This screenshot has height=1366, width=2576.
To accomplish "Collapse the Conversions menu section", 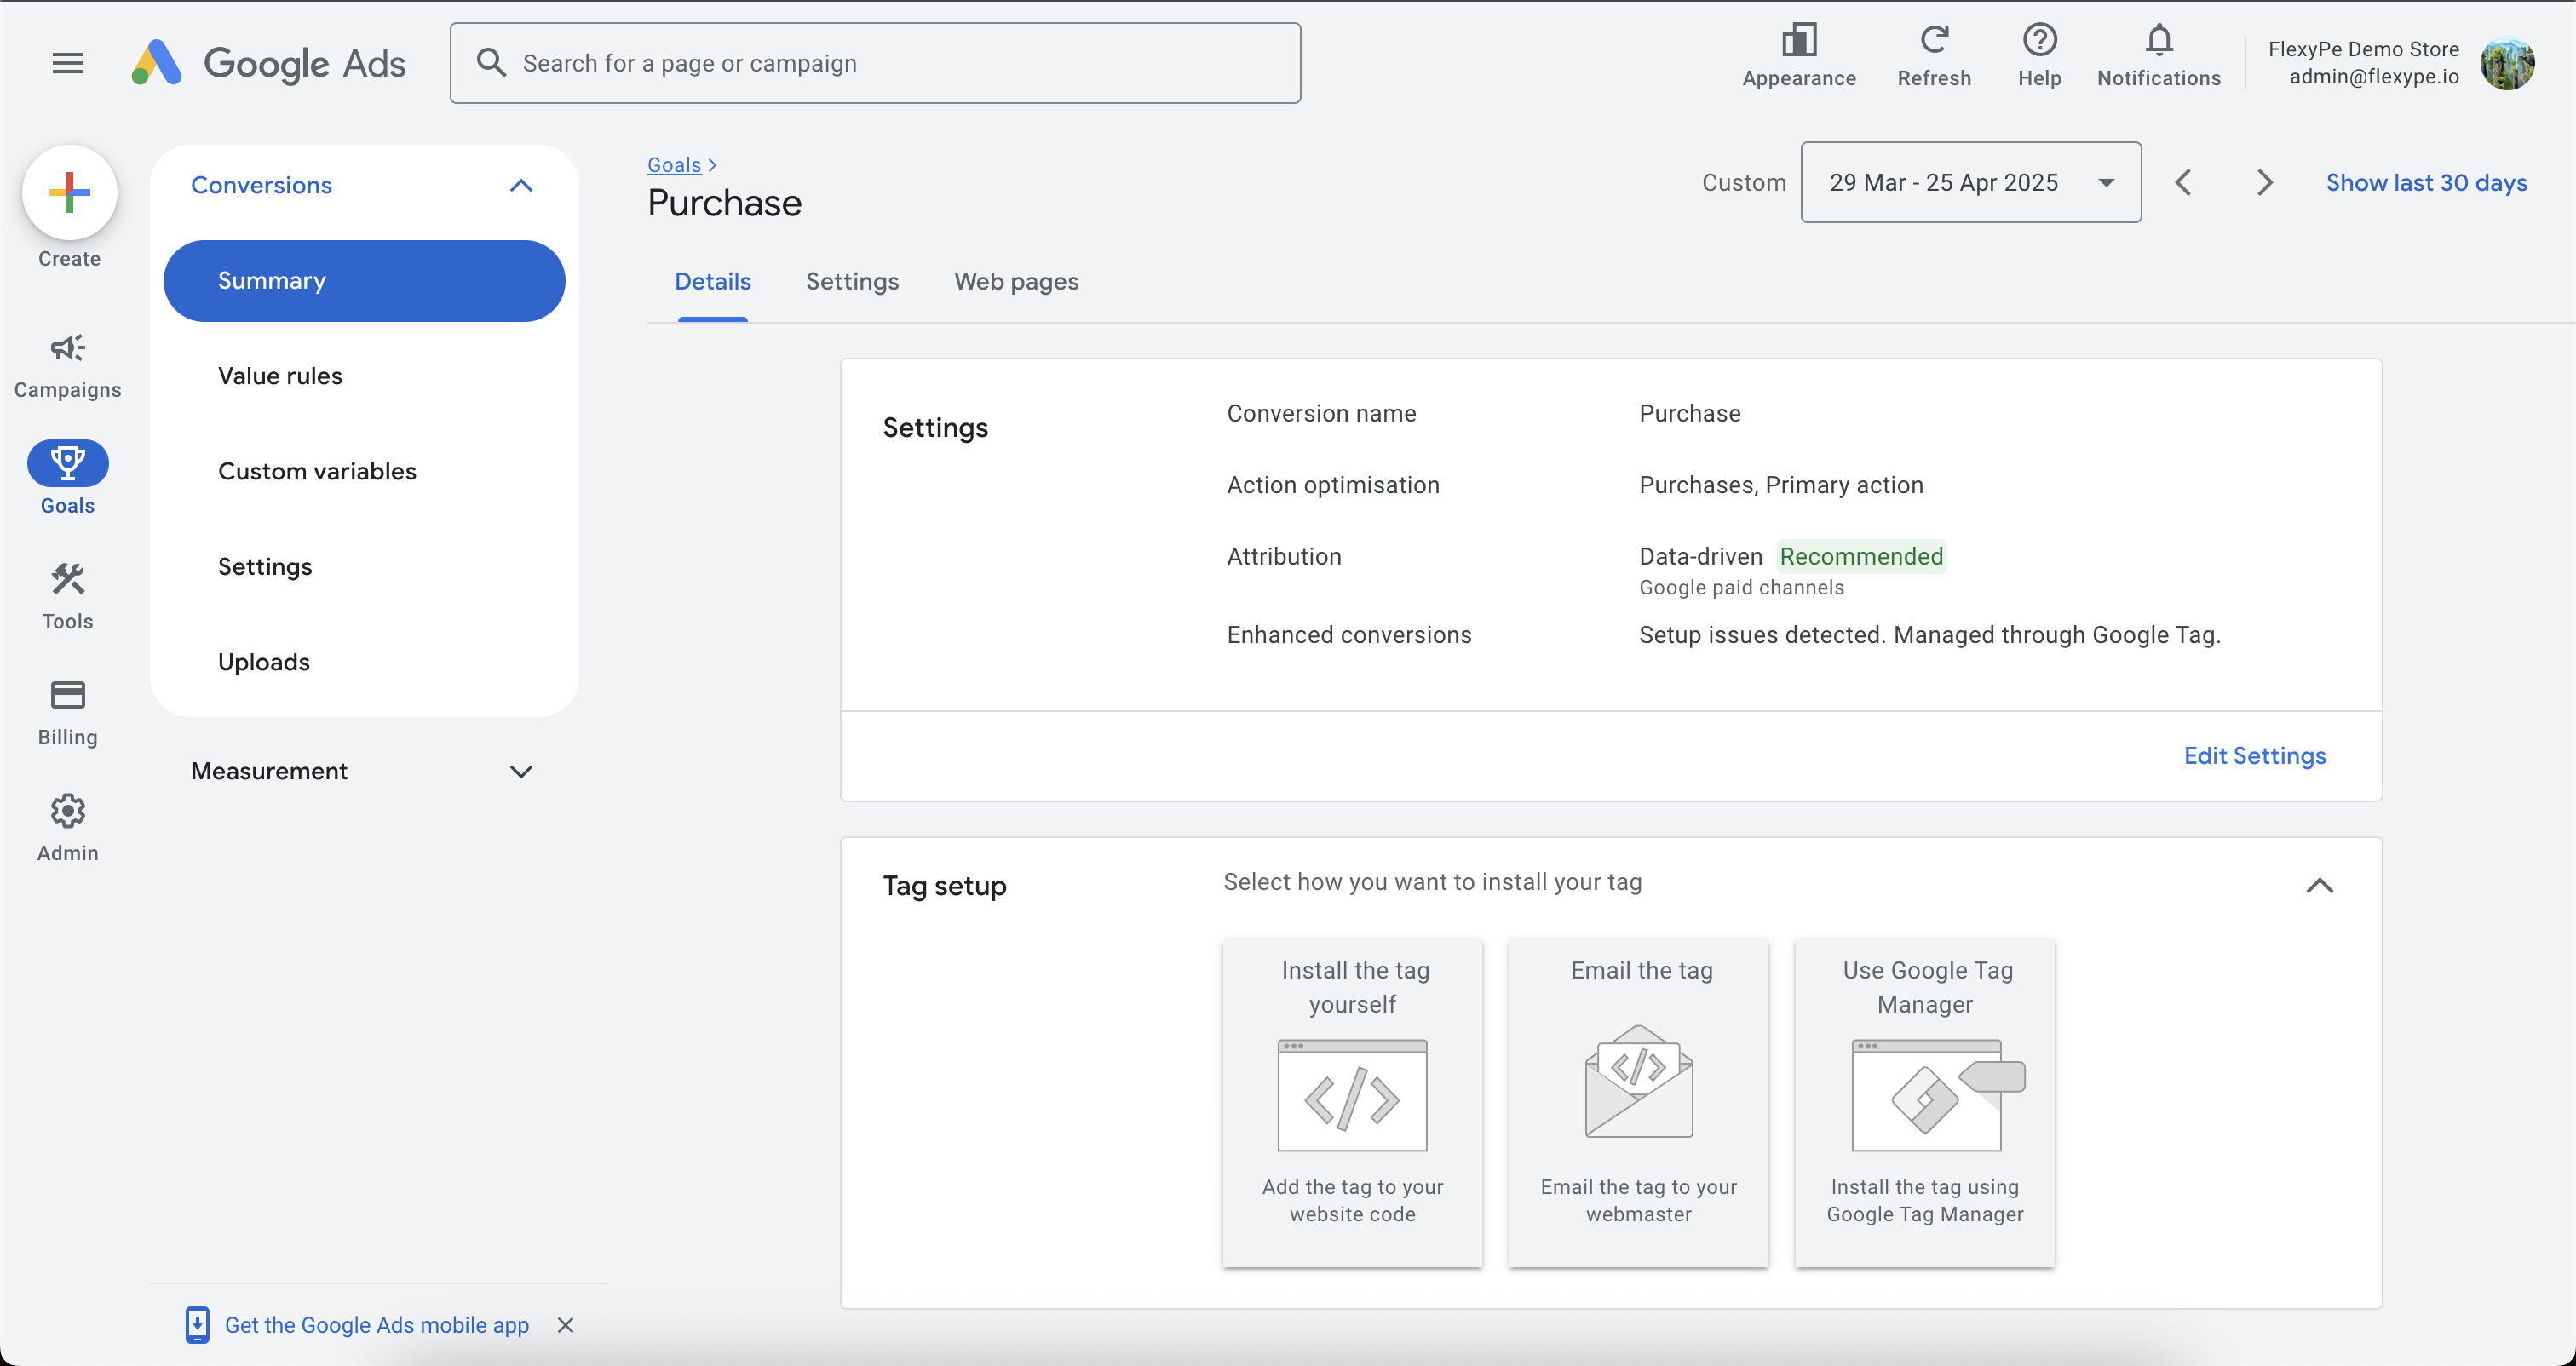I will [x=520, y=185].
